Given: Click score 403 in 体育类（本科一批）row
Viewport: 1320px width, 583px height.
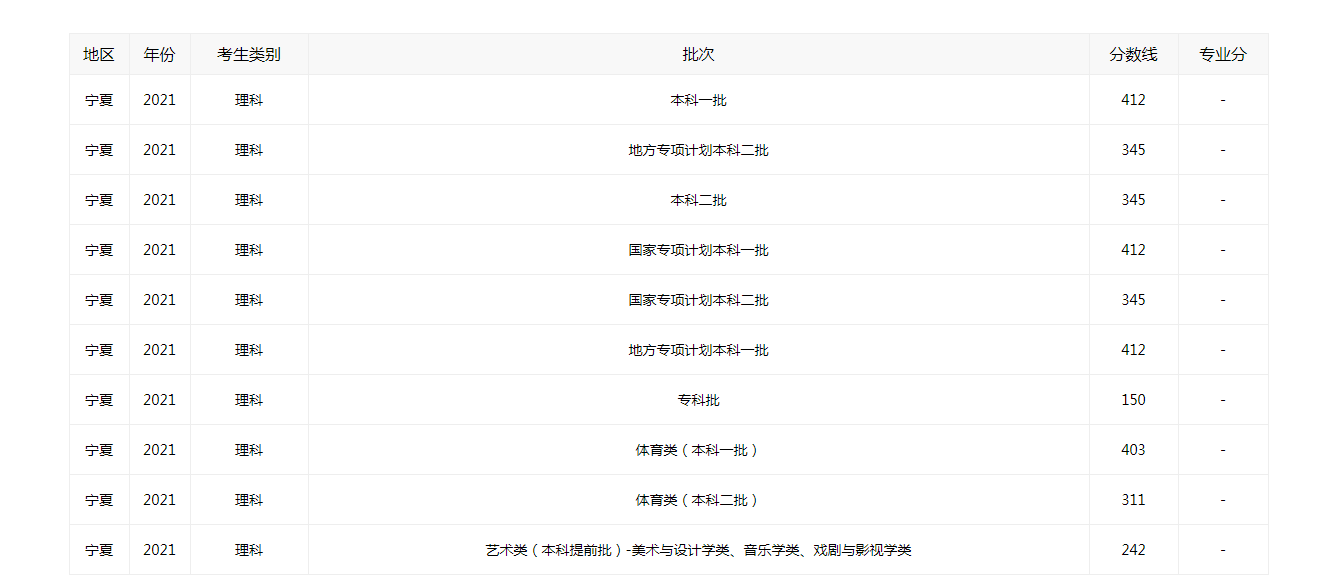Looking at the screenshot, I should pyautogui.click(x=1133, y=450).
